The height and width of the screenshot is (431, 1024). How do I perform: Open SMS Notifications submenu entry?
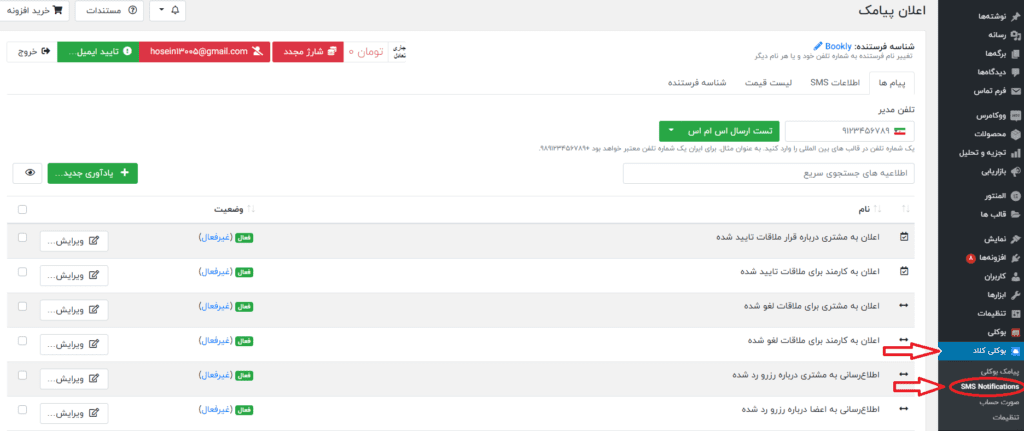(988, 387)
